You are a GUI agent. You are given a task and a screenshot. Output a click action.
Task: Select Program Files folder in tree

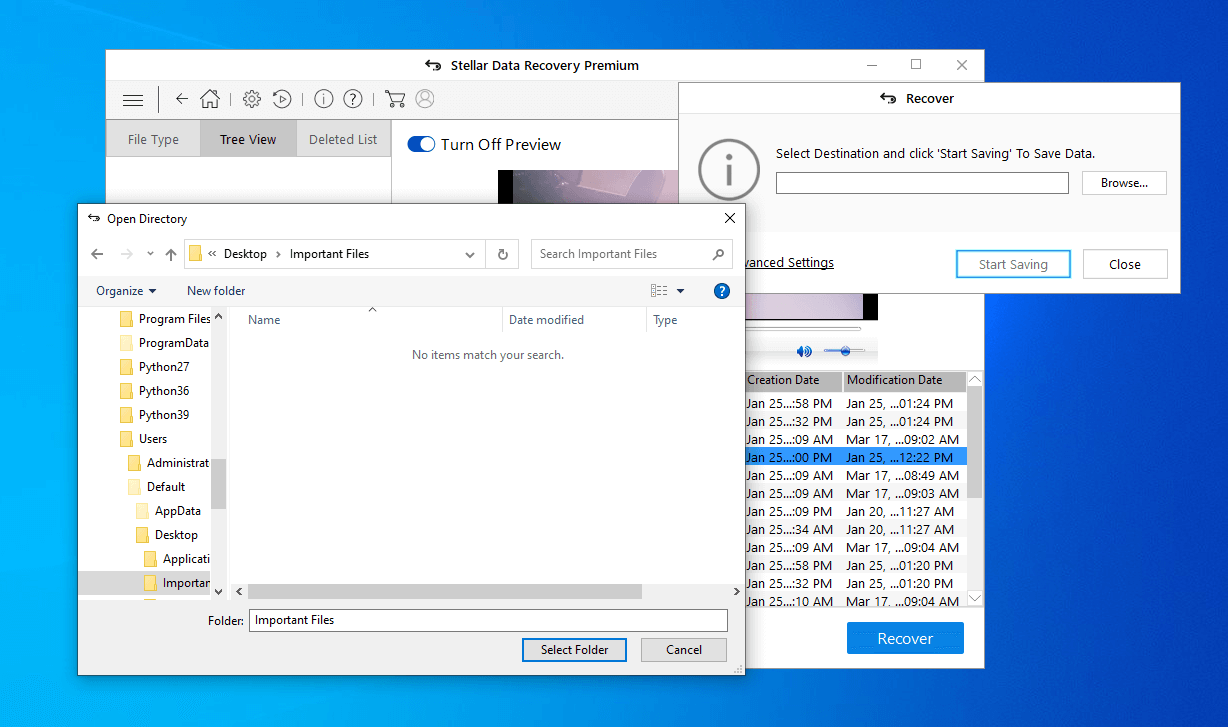(165, 319)
